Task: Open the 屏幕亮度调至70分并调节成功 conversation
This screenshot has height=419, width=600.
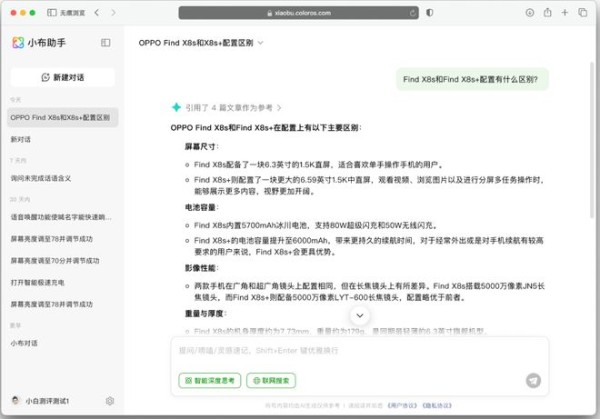Action: tap(55, 261)
